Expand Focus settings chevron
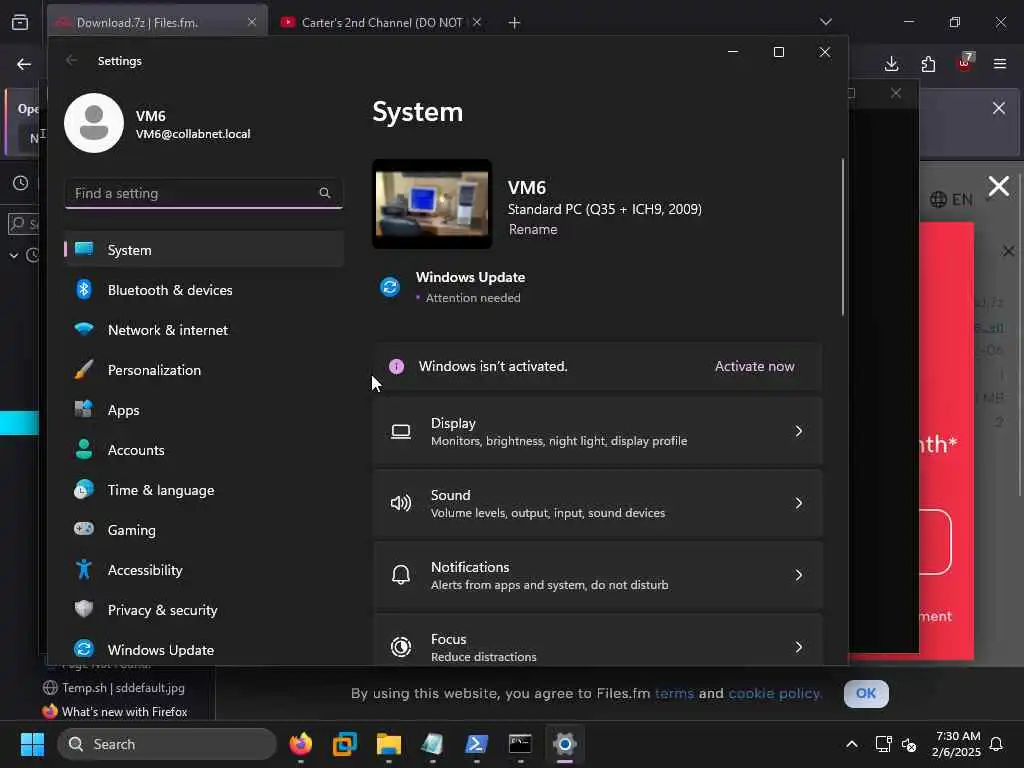 tap(799, 647)
